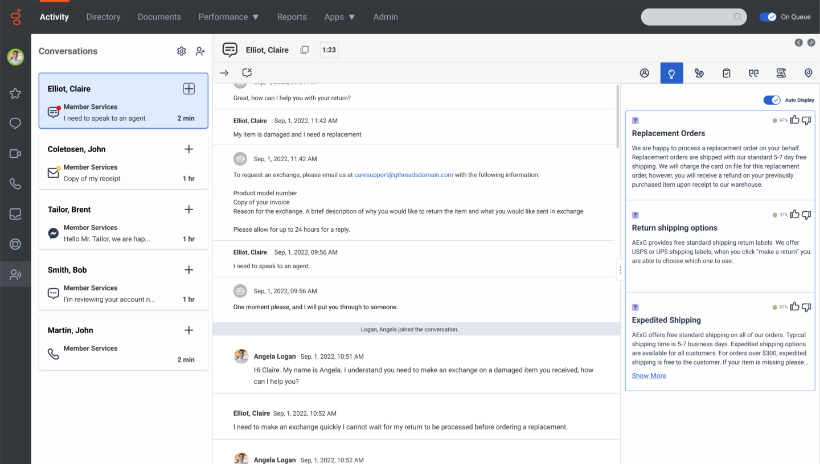This screenshot has height=464, width=820.
Task: Open conversations settings gear
Action: tap(181, 51)
